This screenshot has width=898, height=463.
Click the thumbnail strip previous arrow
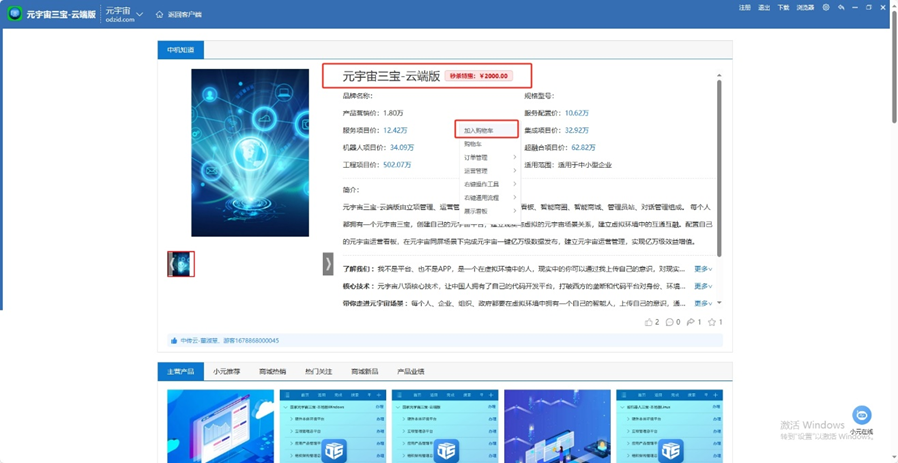(171, 264)
